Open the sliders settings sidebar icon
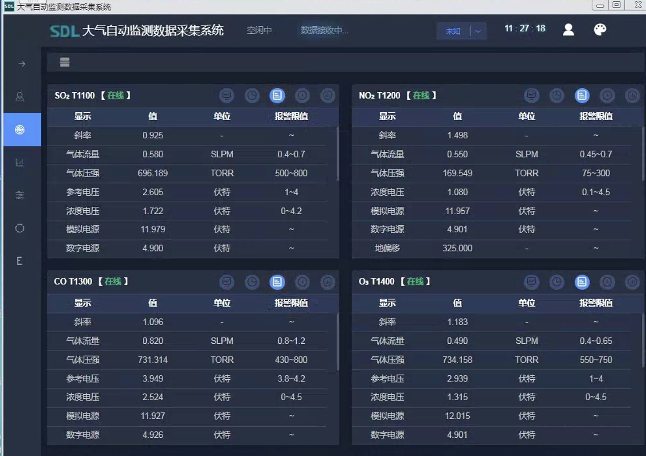The width and height of the screenshot is (646, 456). (x=20, y=195)
